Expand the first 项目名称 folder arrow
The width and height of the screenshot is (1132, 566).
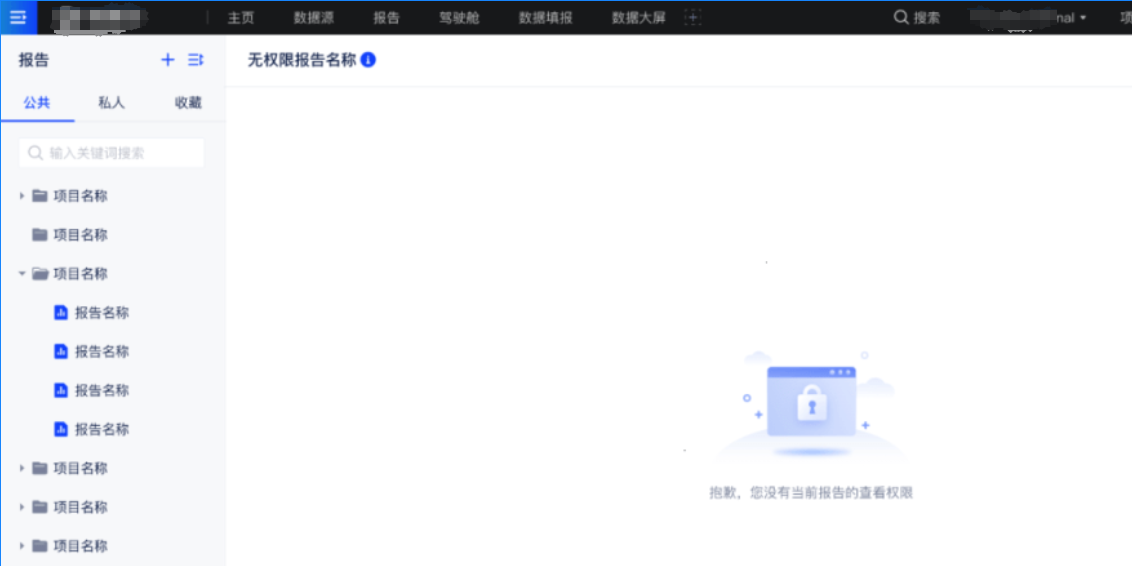coord(22,196)
